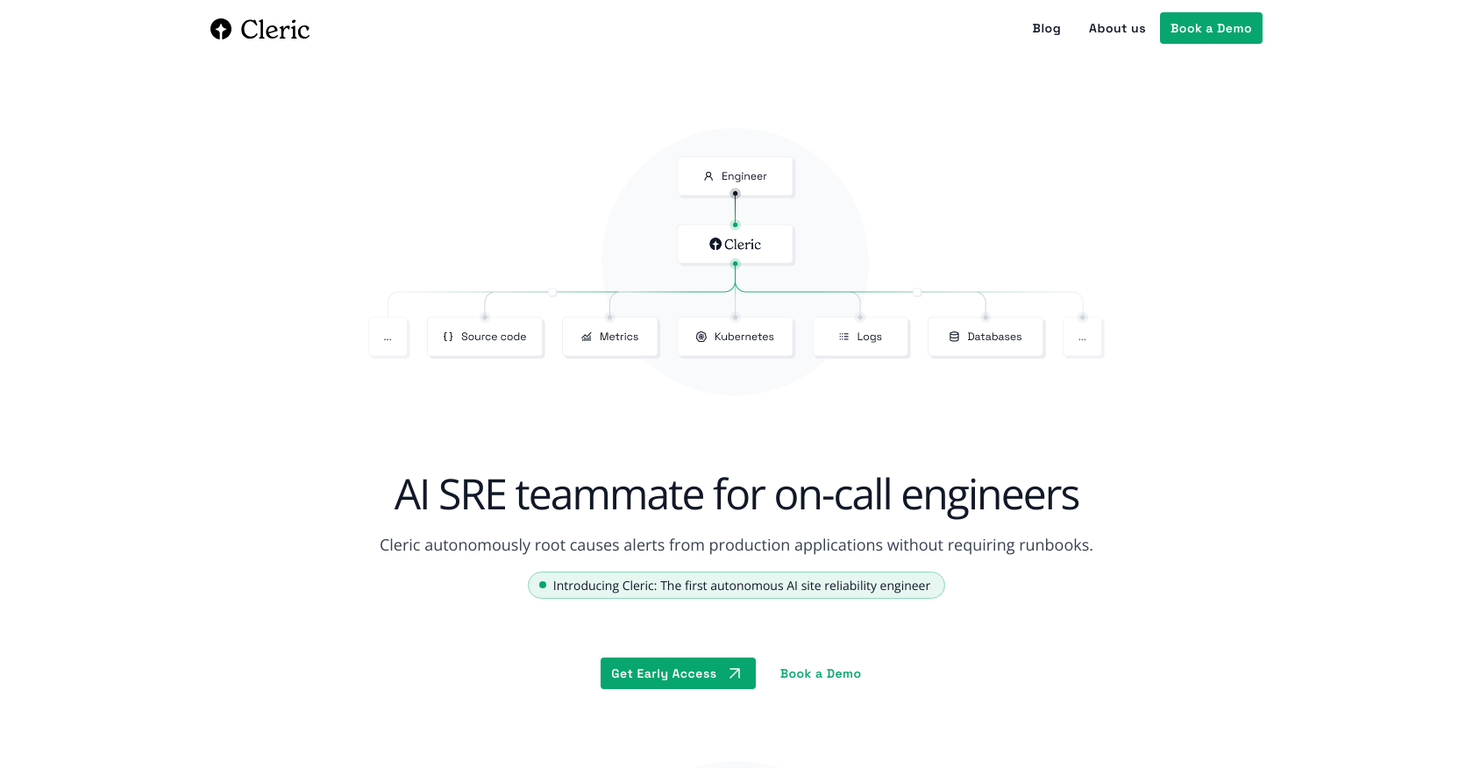Select the Engineer node in the diagram

pos(735,176)
